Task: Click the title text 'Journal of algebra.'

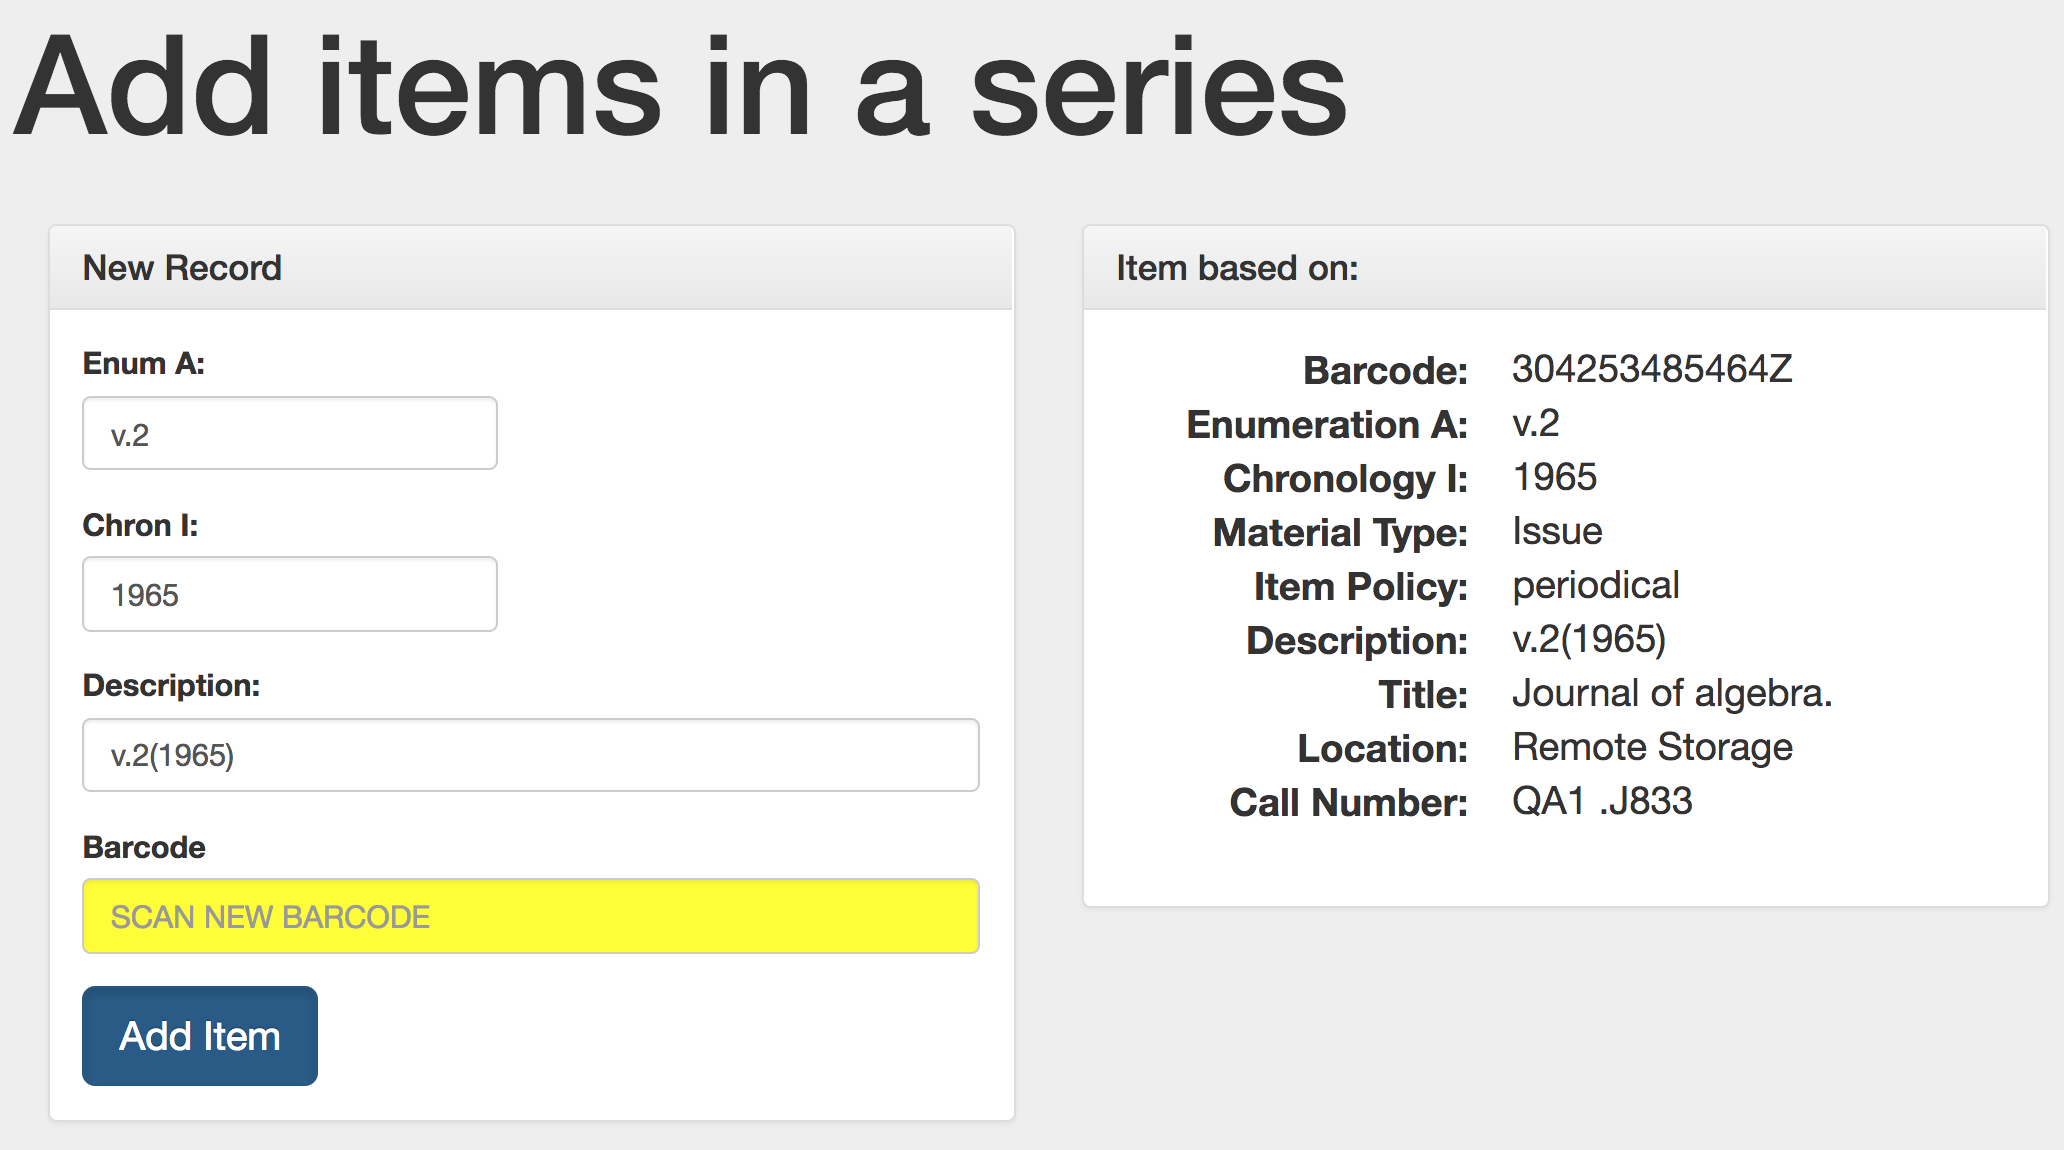Action: click(1672, 693)
